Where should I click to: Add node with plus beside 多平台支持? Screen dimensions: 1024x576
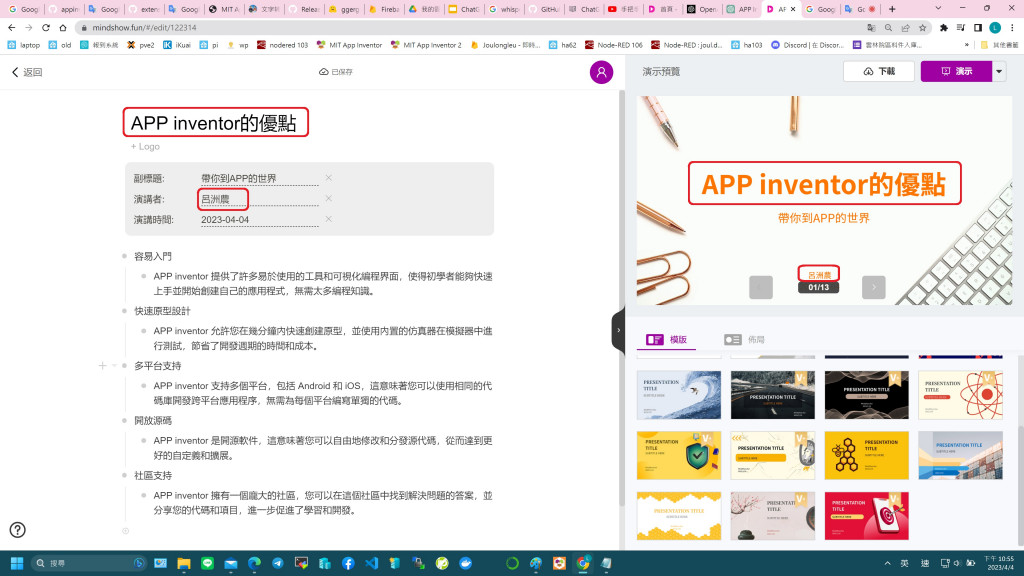103,366
